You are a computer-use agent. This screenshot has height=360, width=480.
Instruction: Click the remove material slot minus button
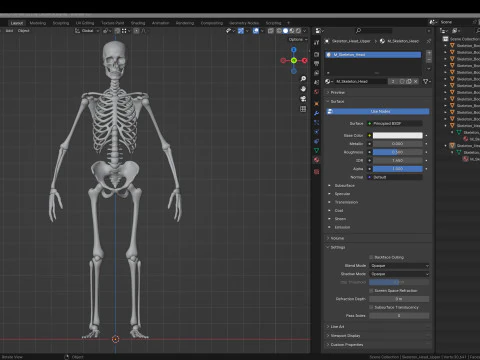[429, 60]
